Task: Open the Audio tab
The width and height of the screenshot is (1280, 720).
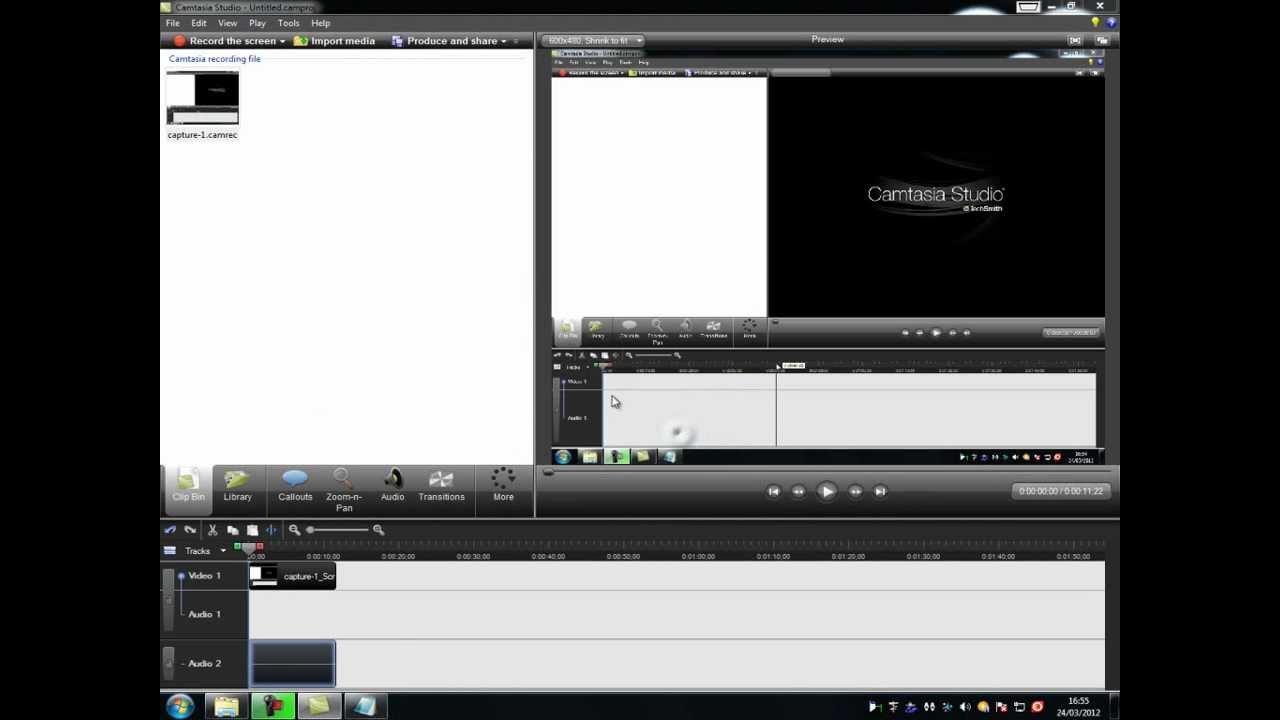Action: click(392, 486)
